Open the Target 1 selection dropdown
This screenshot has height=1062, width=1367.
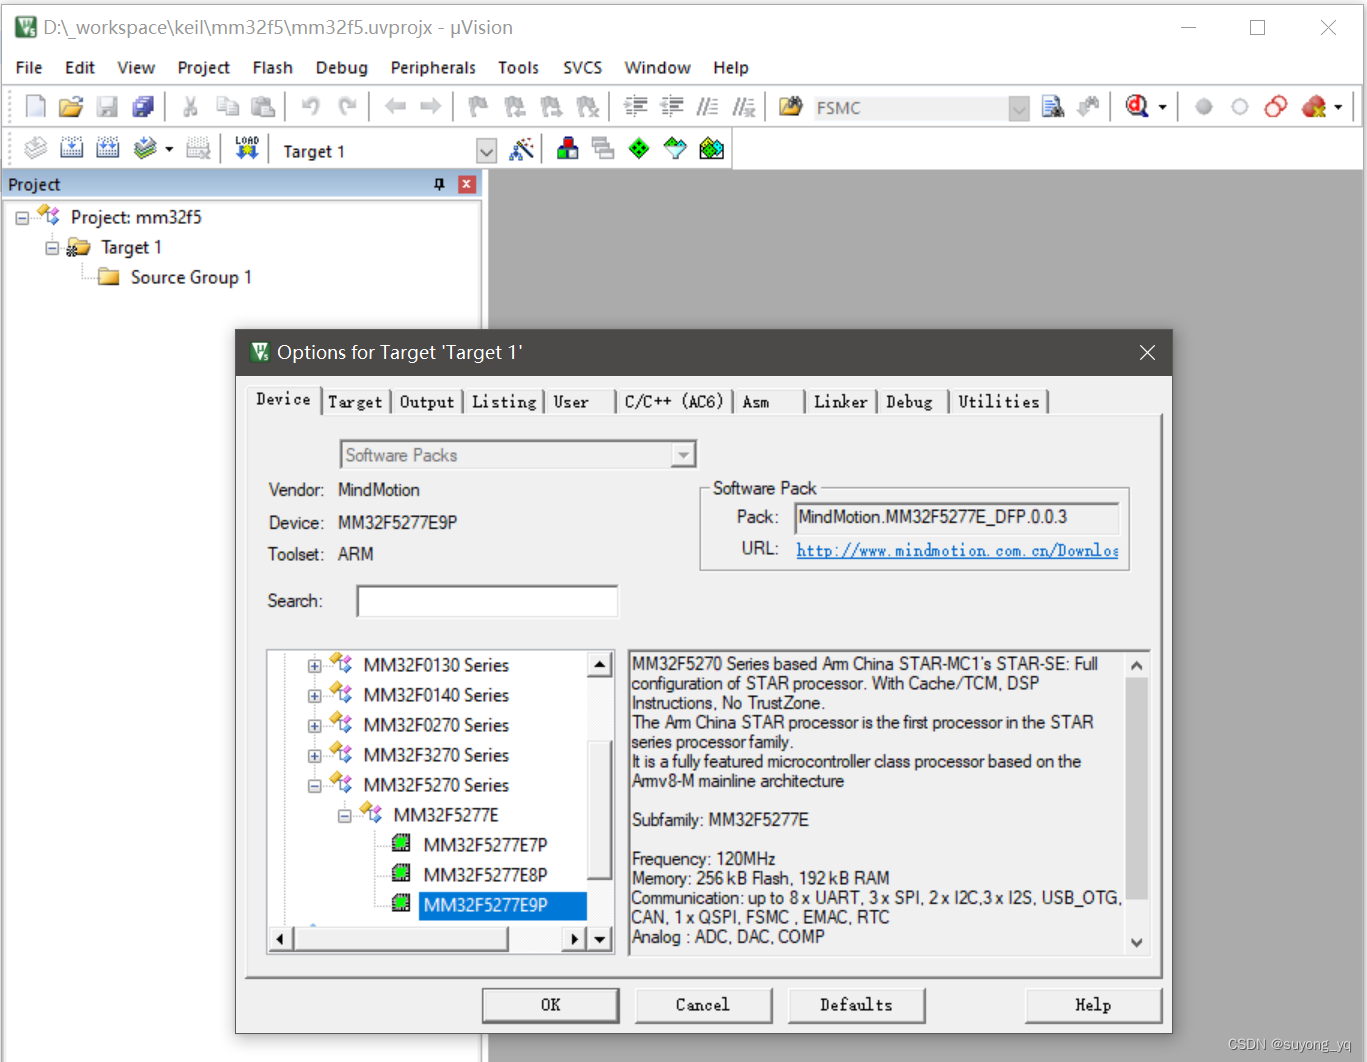tap(486, 151)
